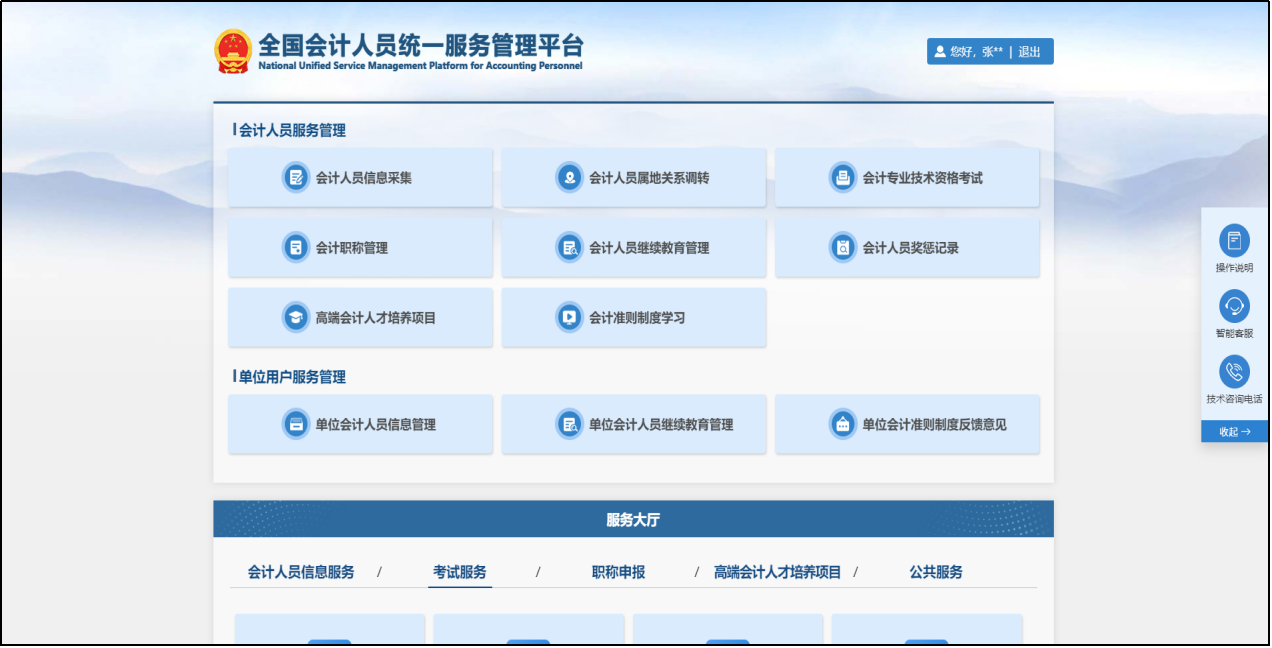Image resolution: width=1272 pixels, height=648 pixels.
Task: Click the 会计准则制度学习 video icon
Action: point(569,317)
